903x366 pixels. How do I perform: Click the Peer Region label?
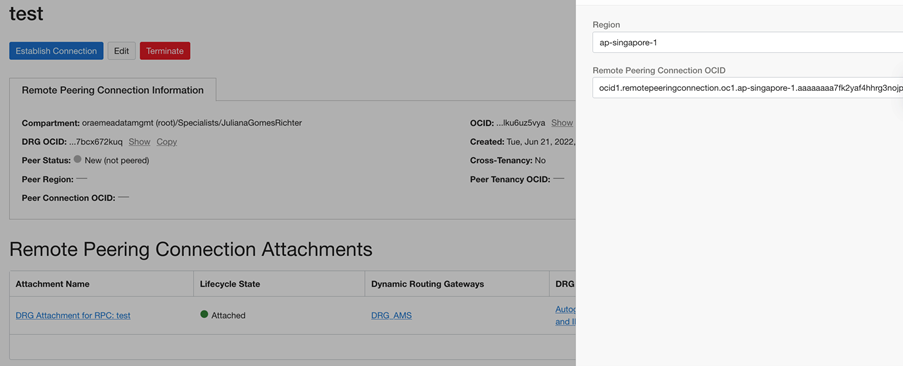tap(48, 180)
